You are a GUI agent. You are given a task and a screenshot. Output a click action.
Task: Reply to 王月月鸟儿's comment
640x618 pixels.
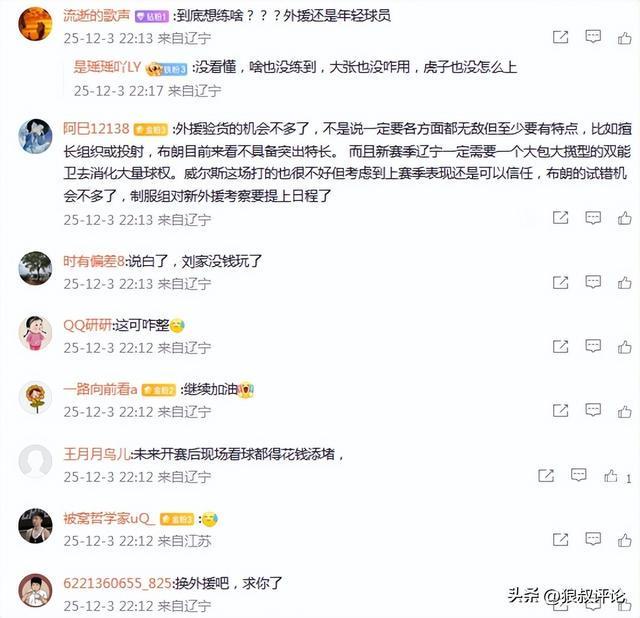(578, 475)
